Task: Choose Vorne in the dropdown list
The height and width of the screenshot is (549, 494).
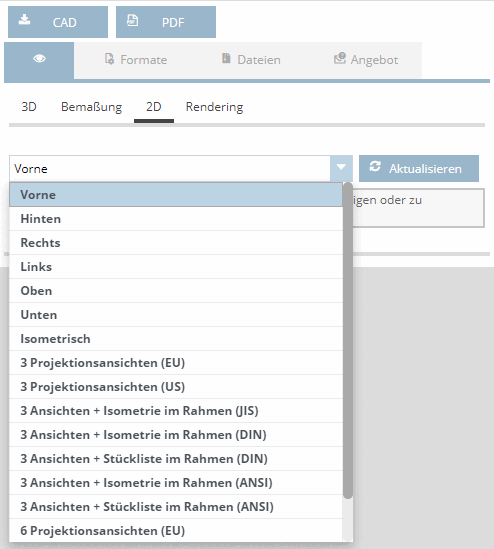Action: click(176, 195)
